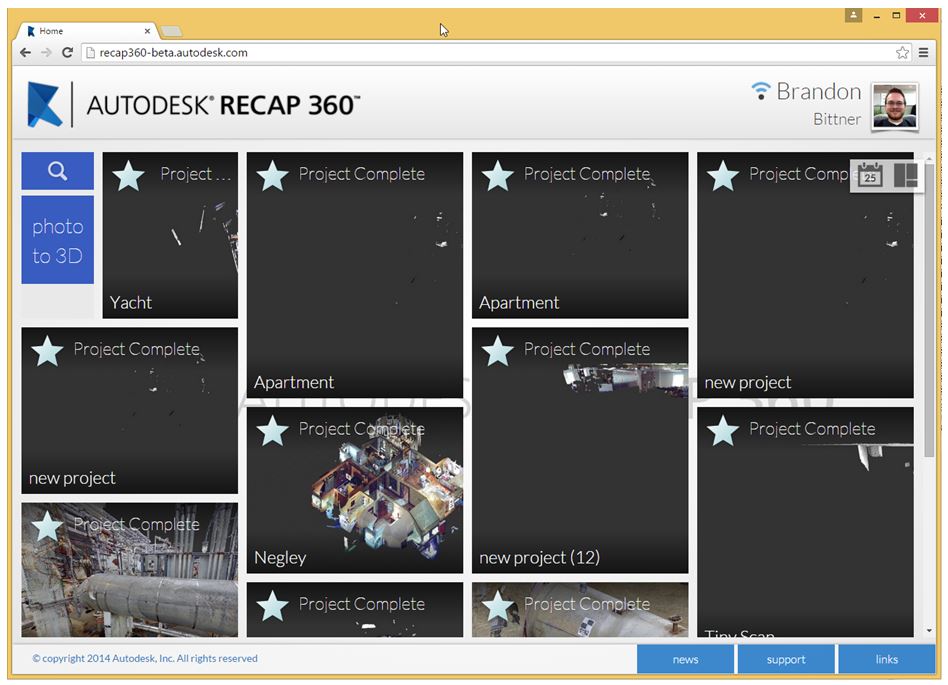The image size is (948, 685).
Task: Click the Brandon user name text
Action: pos(819,91)
